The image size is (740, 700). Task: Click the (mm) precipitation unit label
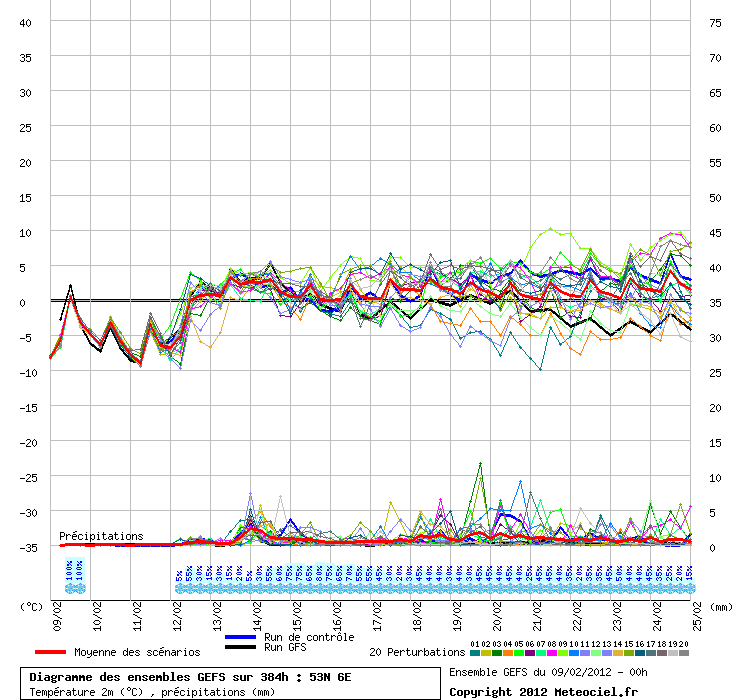click(x=721, y=607)
